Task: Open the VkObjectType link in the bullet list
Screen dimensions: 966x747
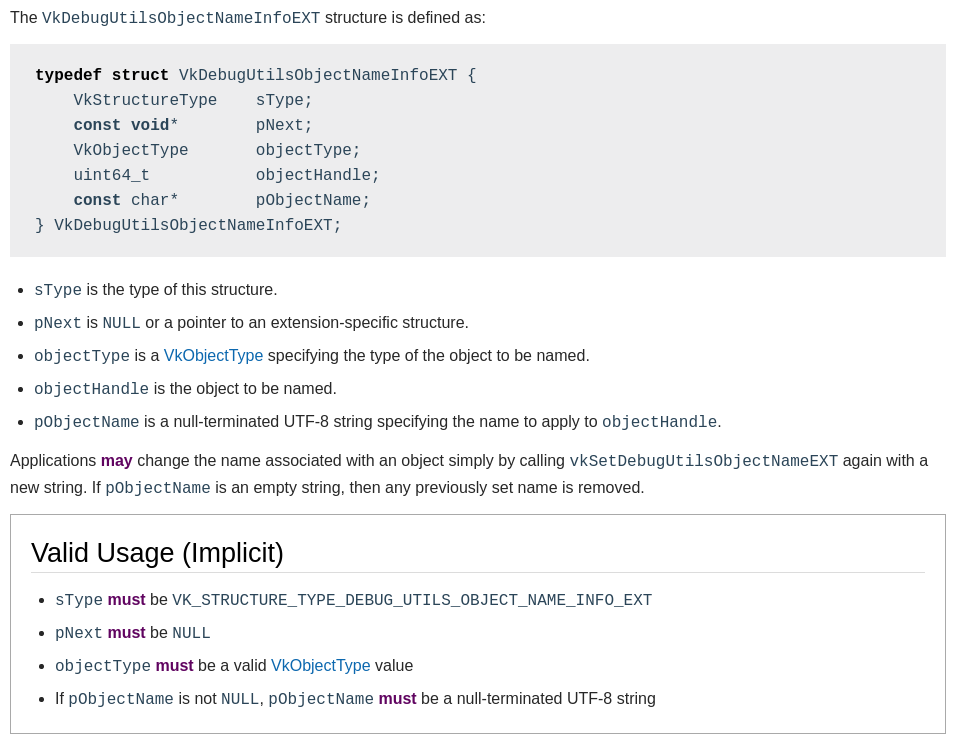Action: point(213,356)
